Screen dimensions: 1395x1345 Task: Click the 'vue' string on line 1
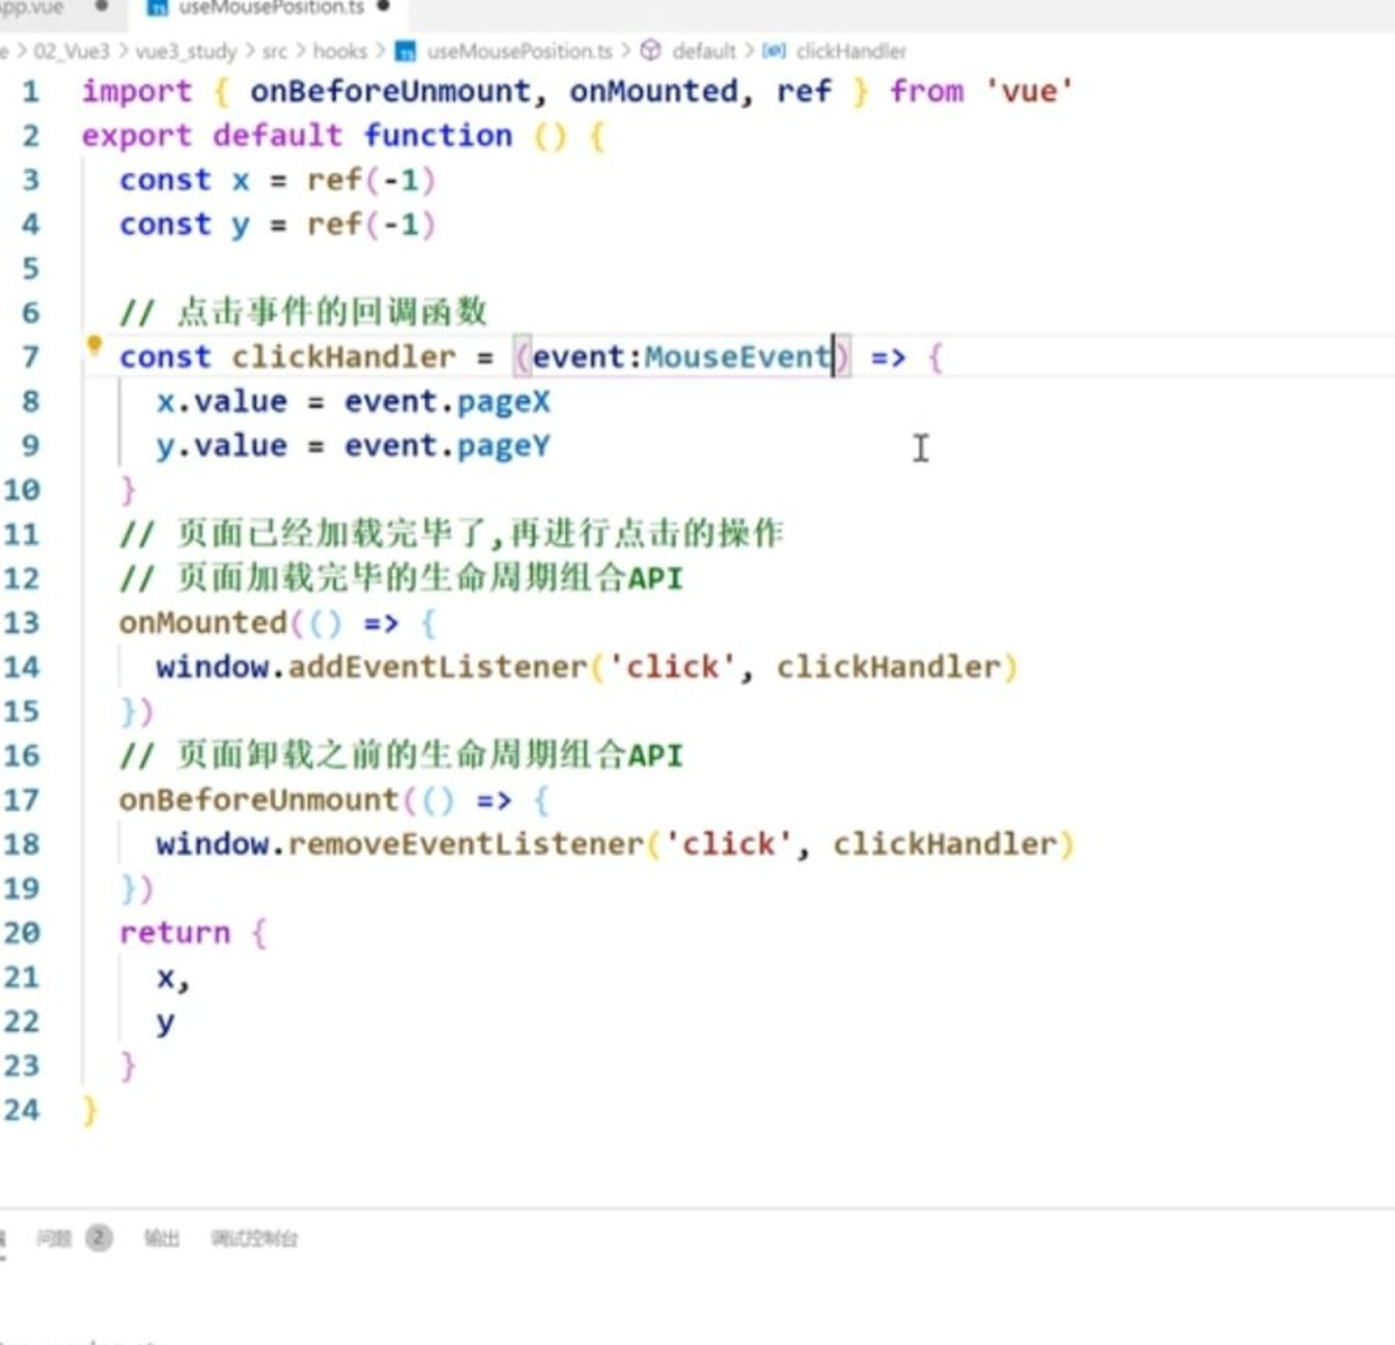tap(1029, 91)
